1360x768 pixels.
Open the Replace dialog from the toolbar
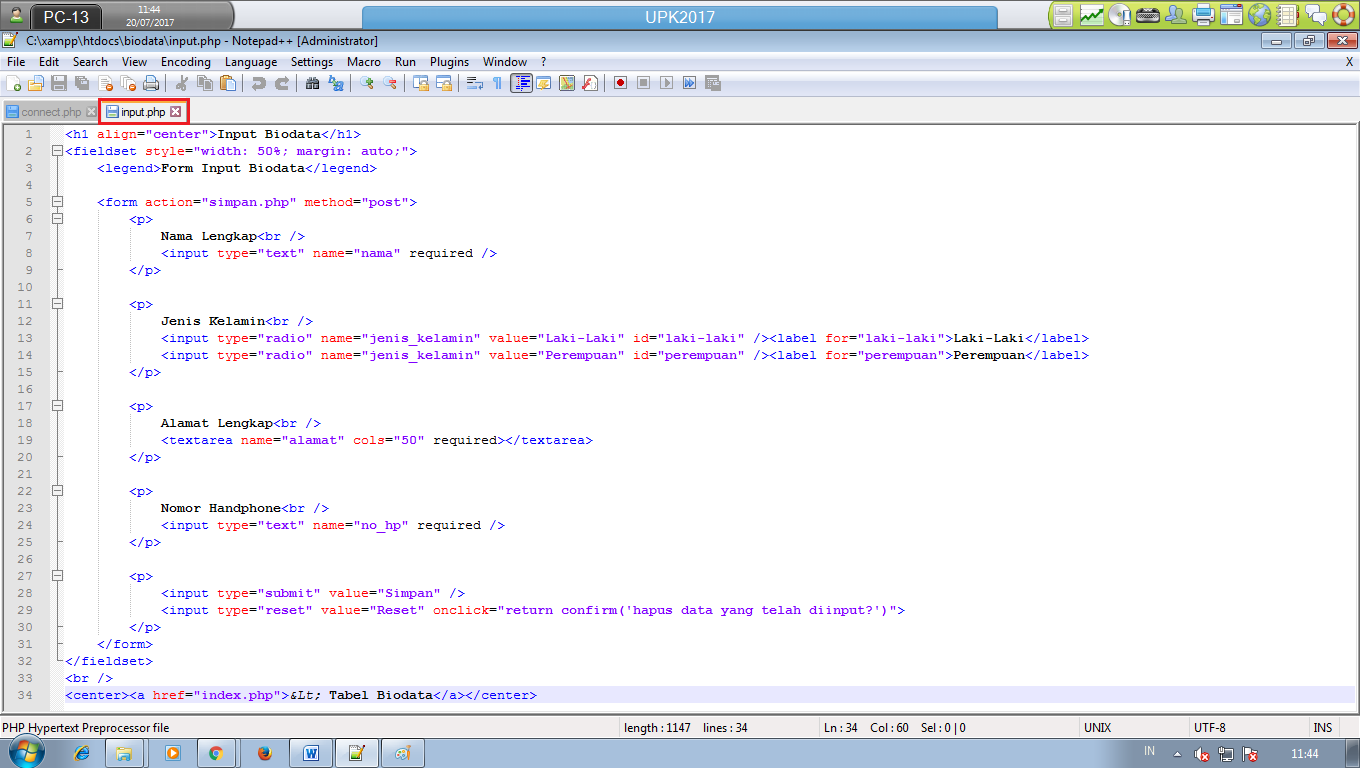pos(336,83)
